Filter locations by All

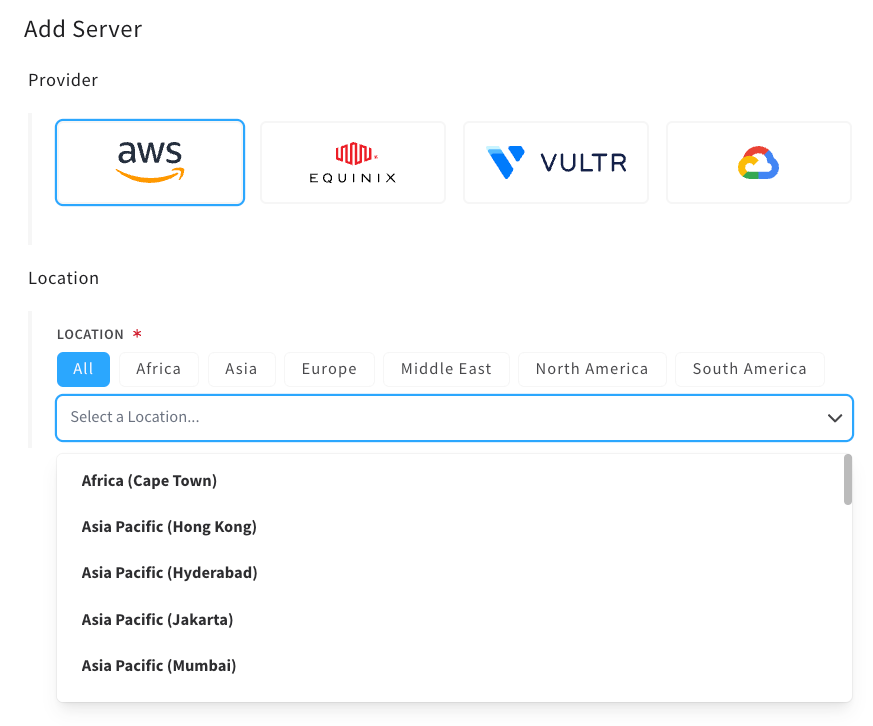pos(84,369)
